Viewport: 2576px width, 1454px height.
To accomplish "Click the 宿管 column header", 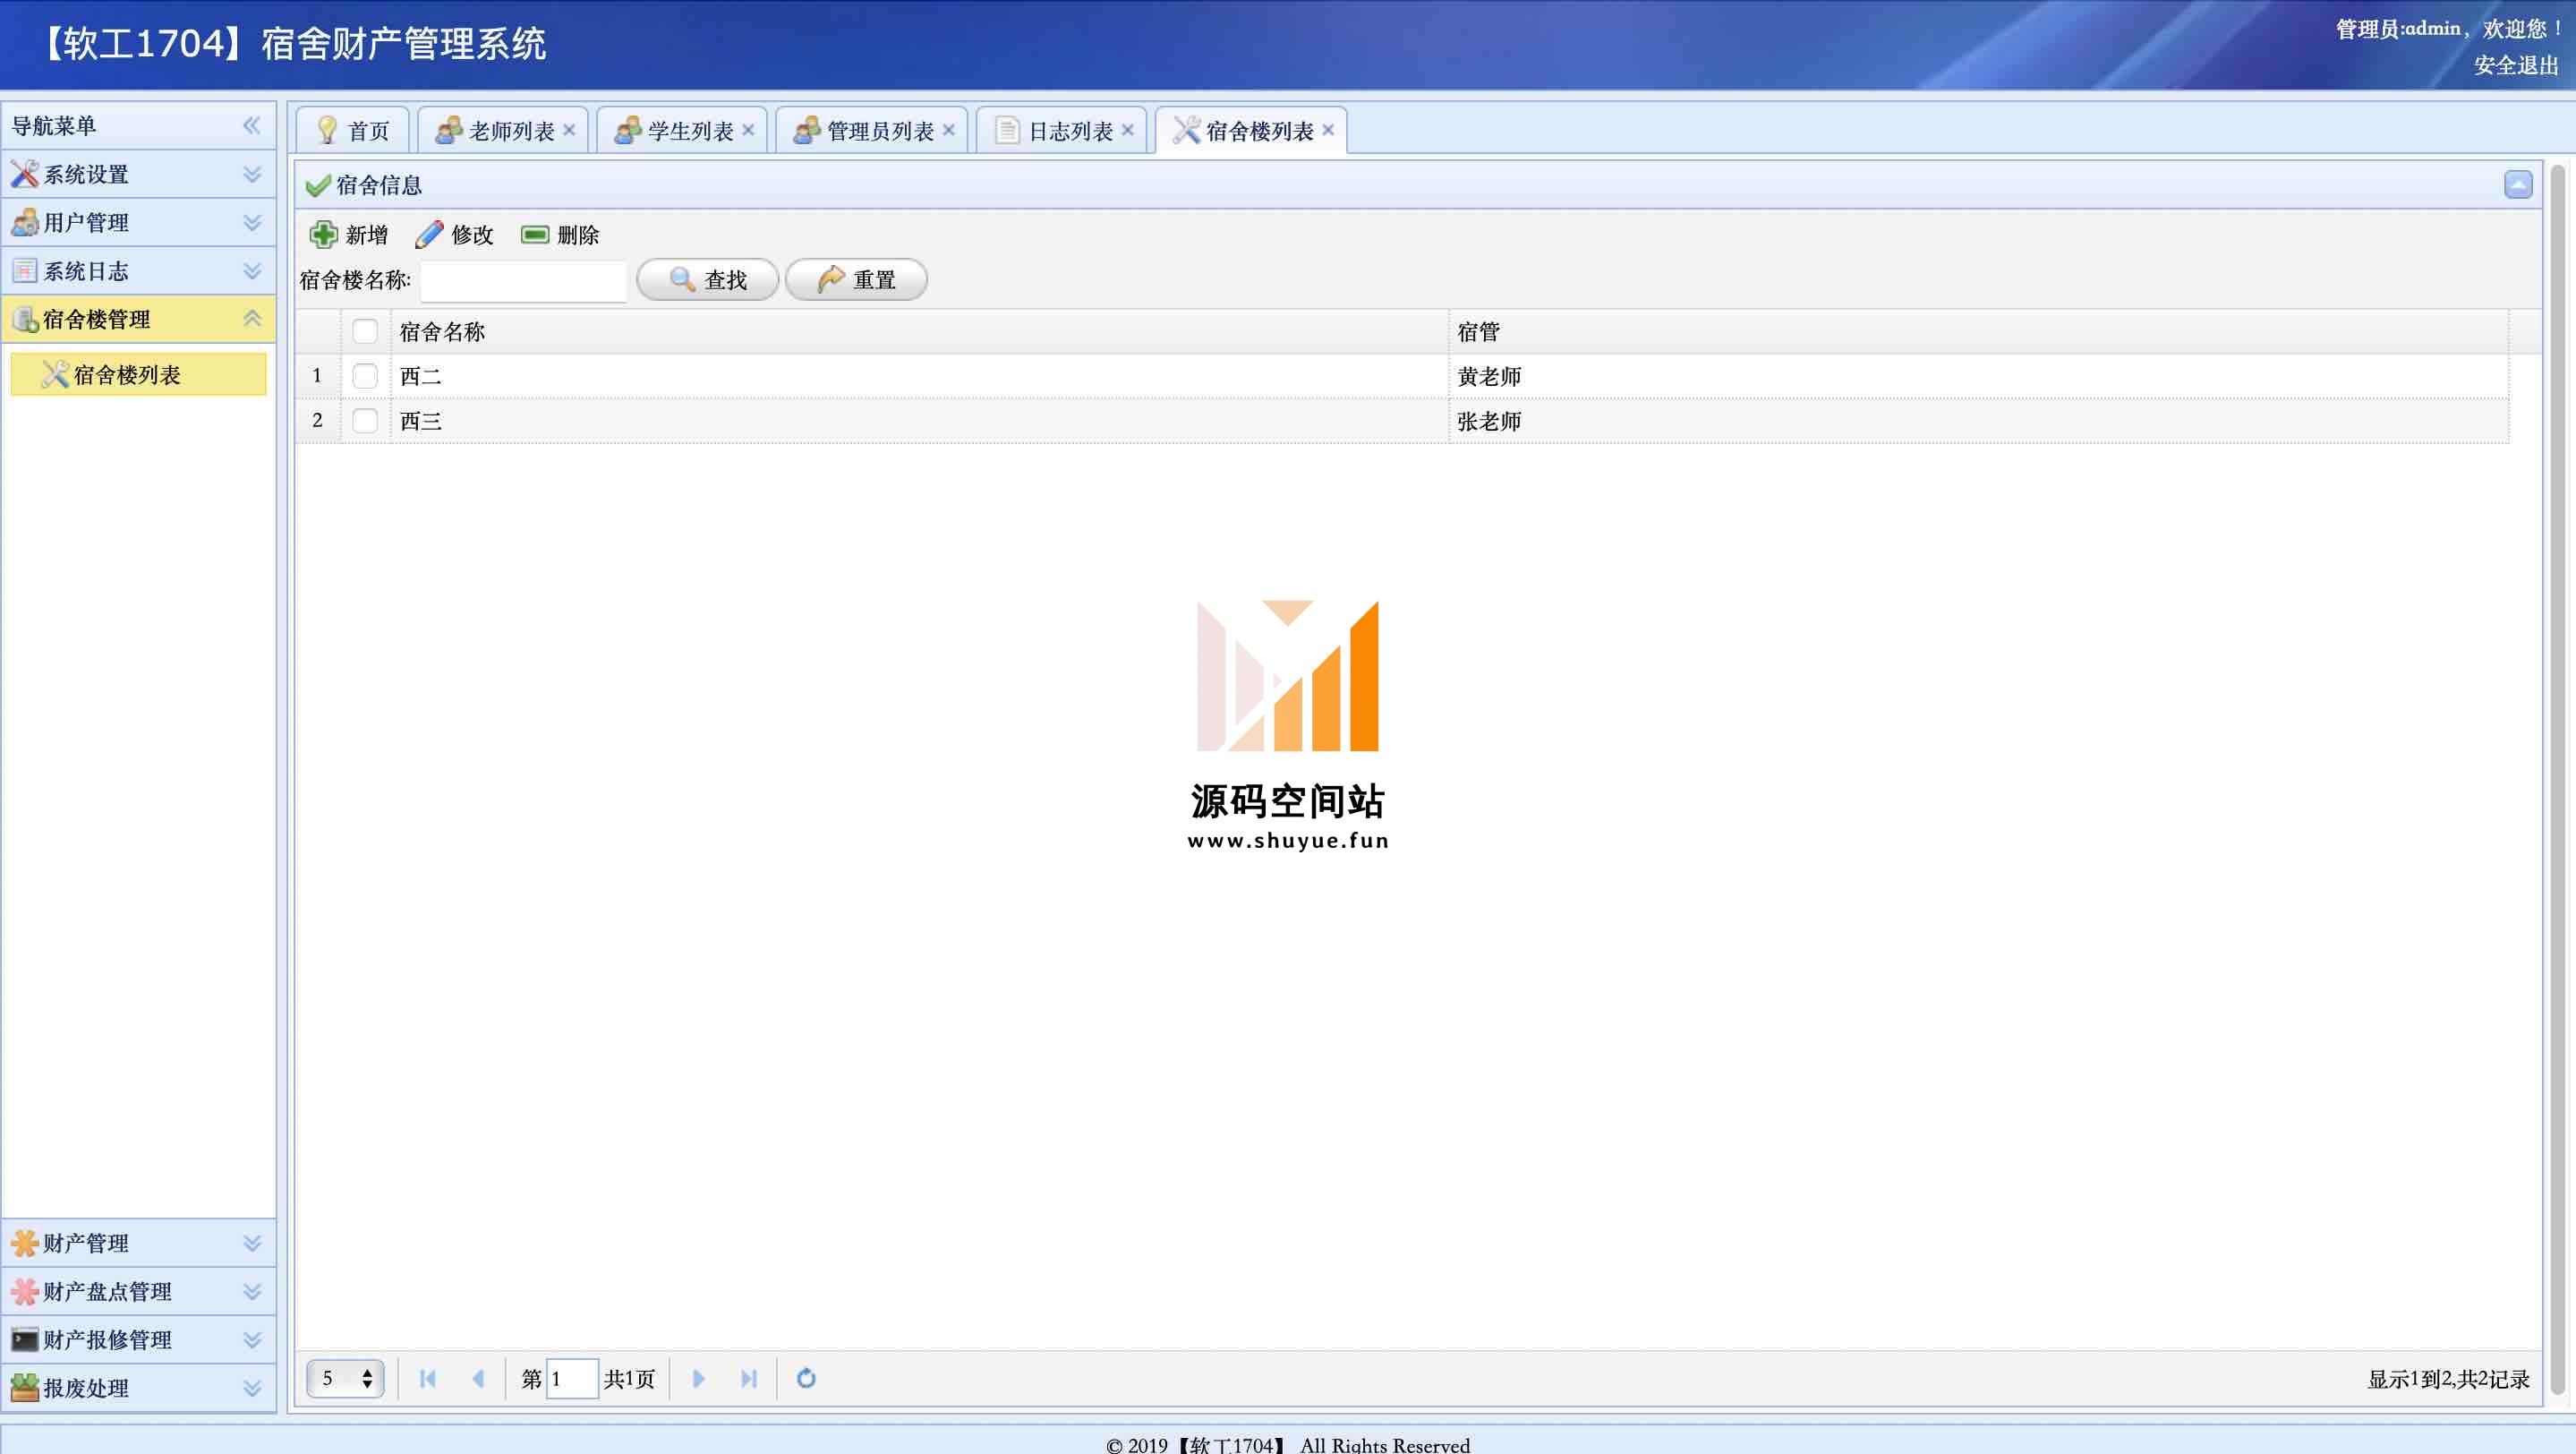I will click(1978, 331).
